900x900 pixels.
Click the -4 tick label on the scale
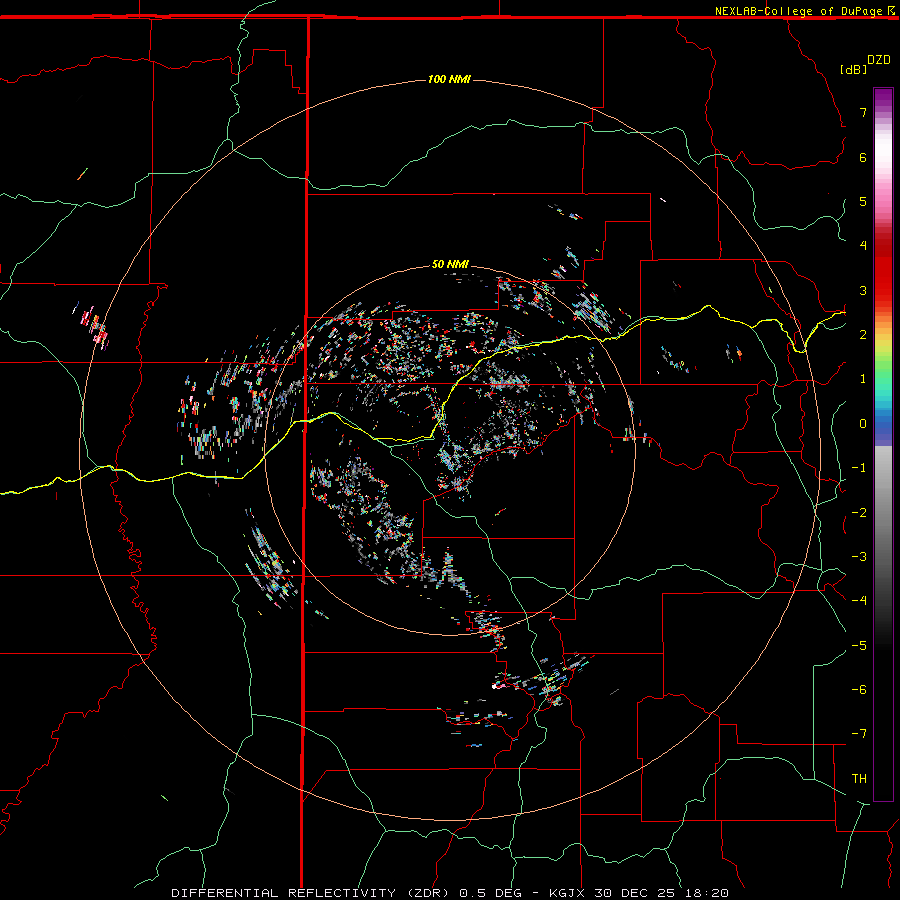[x=859, y=600]
